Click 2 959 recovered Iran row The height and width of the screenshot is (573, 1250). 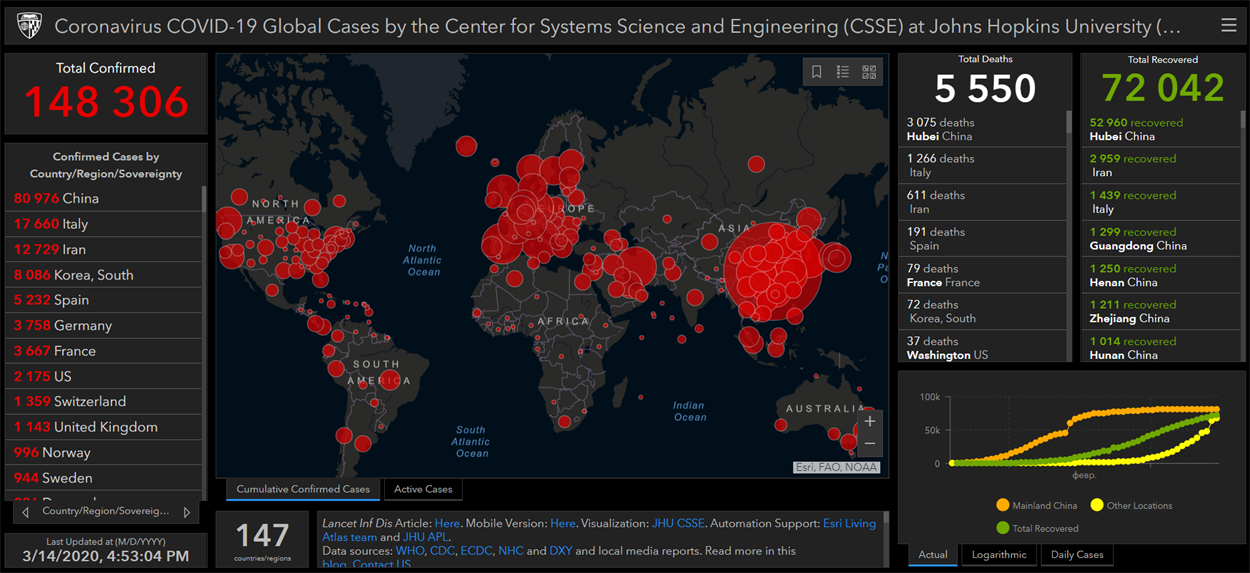(1161, 165)
